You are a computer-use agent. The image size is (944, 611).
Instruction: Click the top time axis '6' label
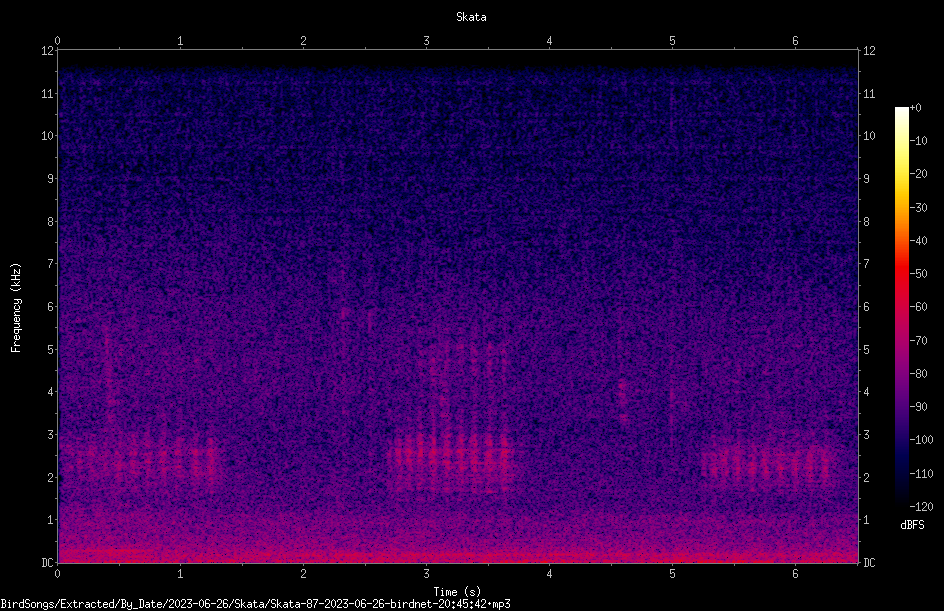795,41
